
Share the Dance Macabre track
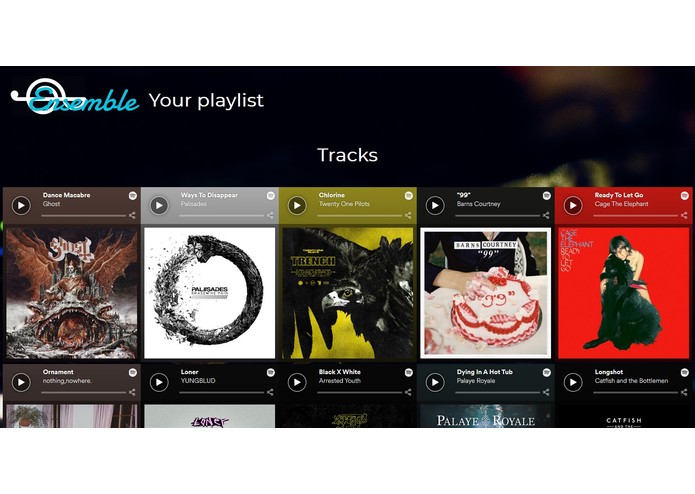(x=132, y=215)
